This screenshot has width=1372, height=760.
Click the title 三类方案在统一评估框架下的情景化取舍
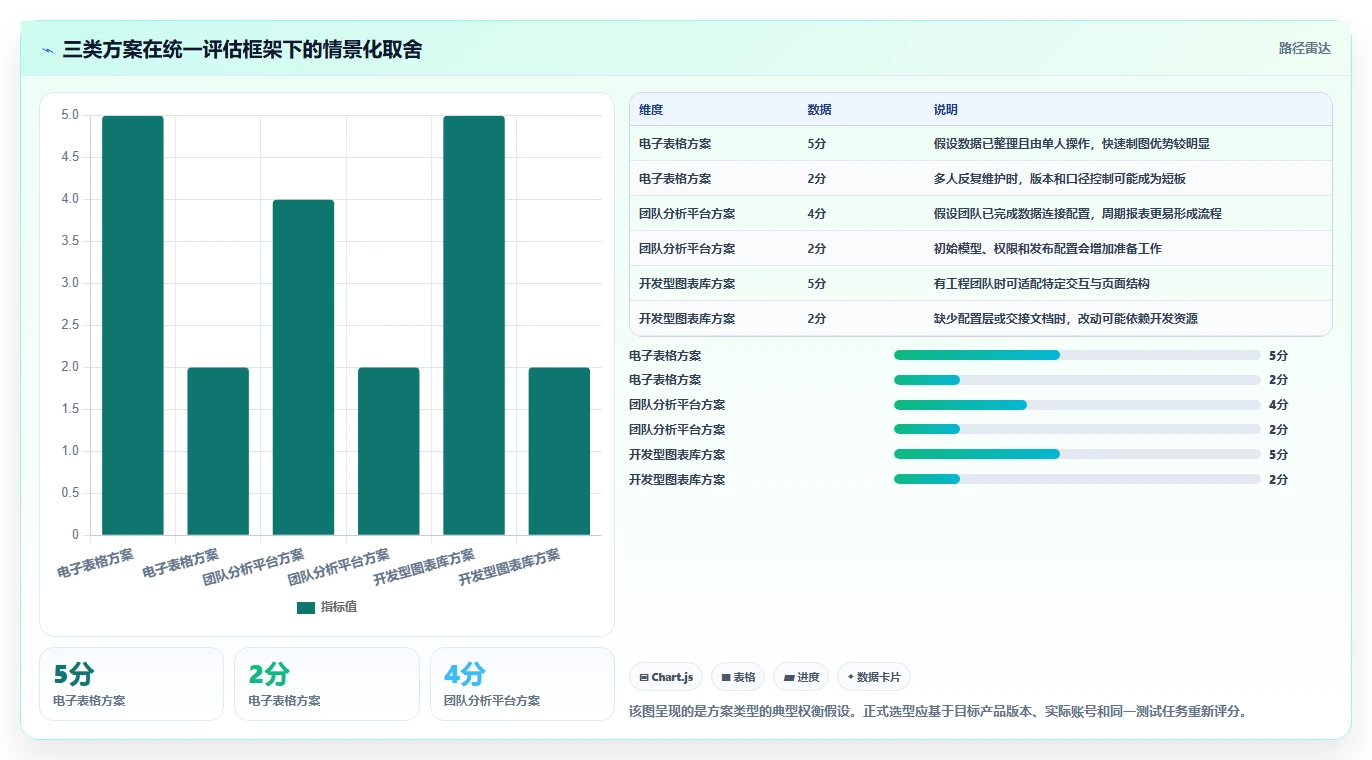(242, 49)
